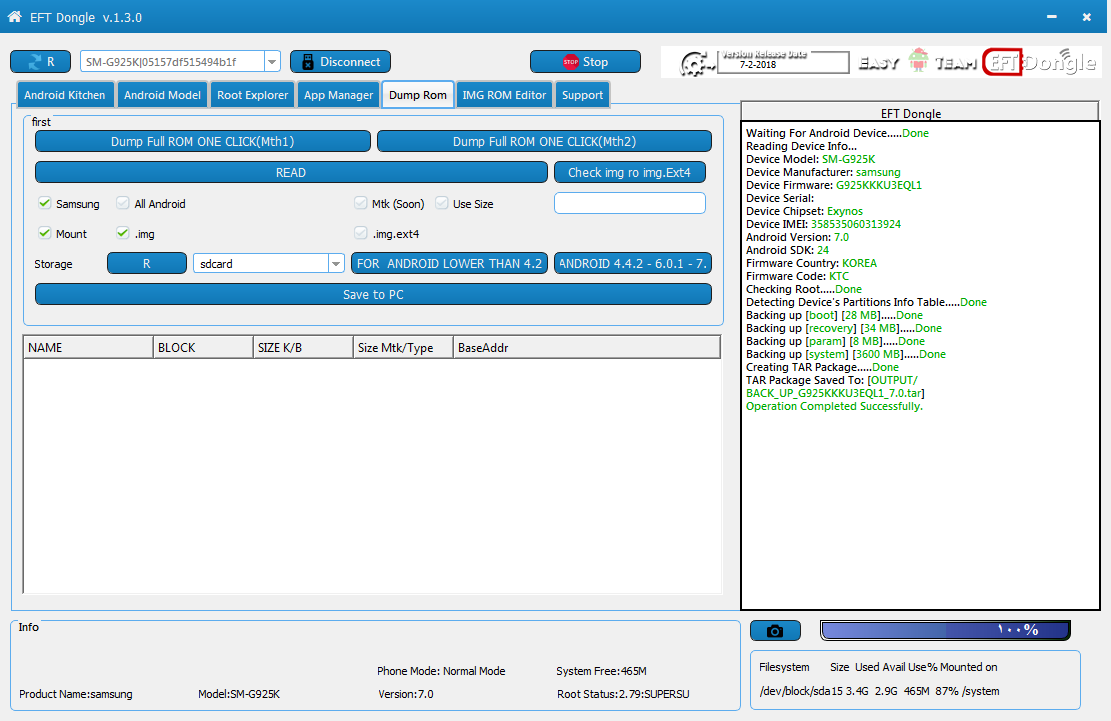Click the /dev/block/sda15 filesystem row
This screenshot has height=721, width=1111.
click(x=879, y=691)
